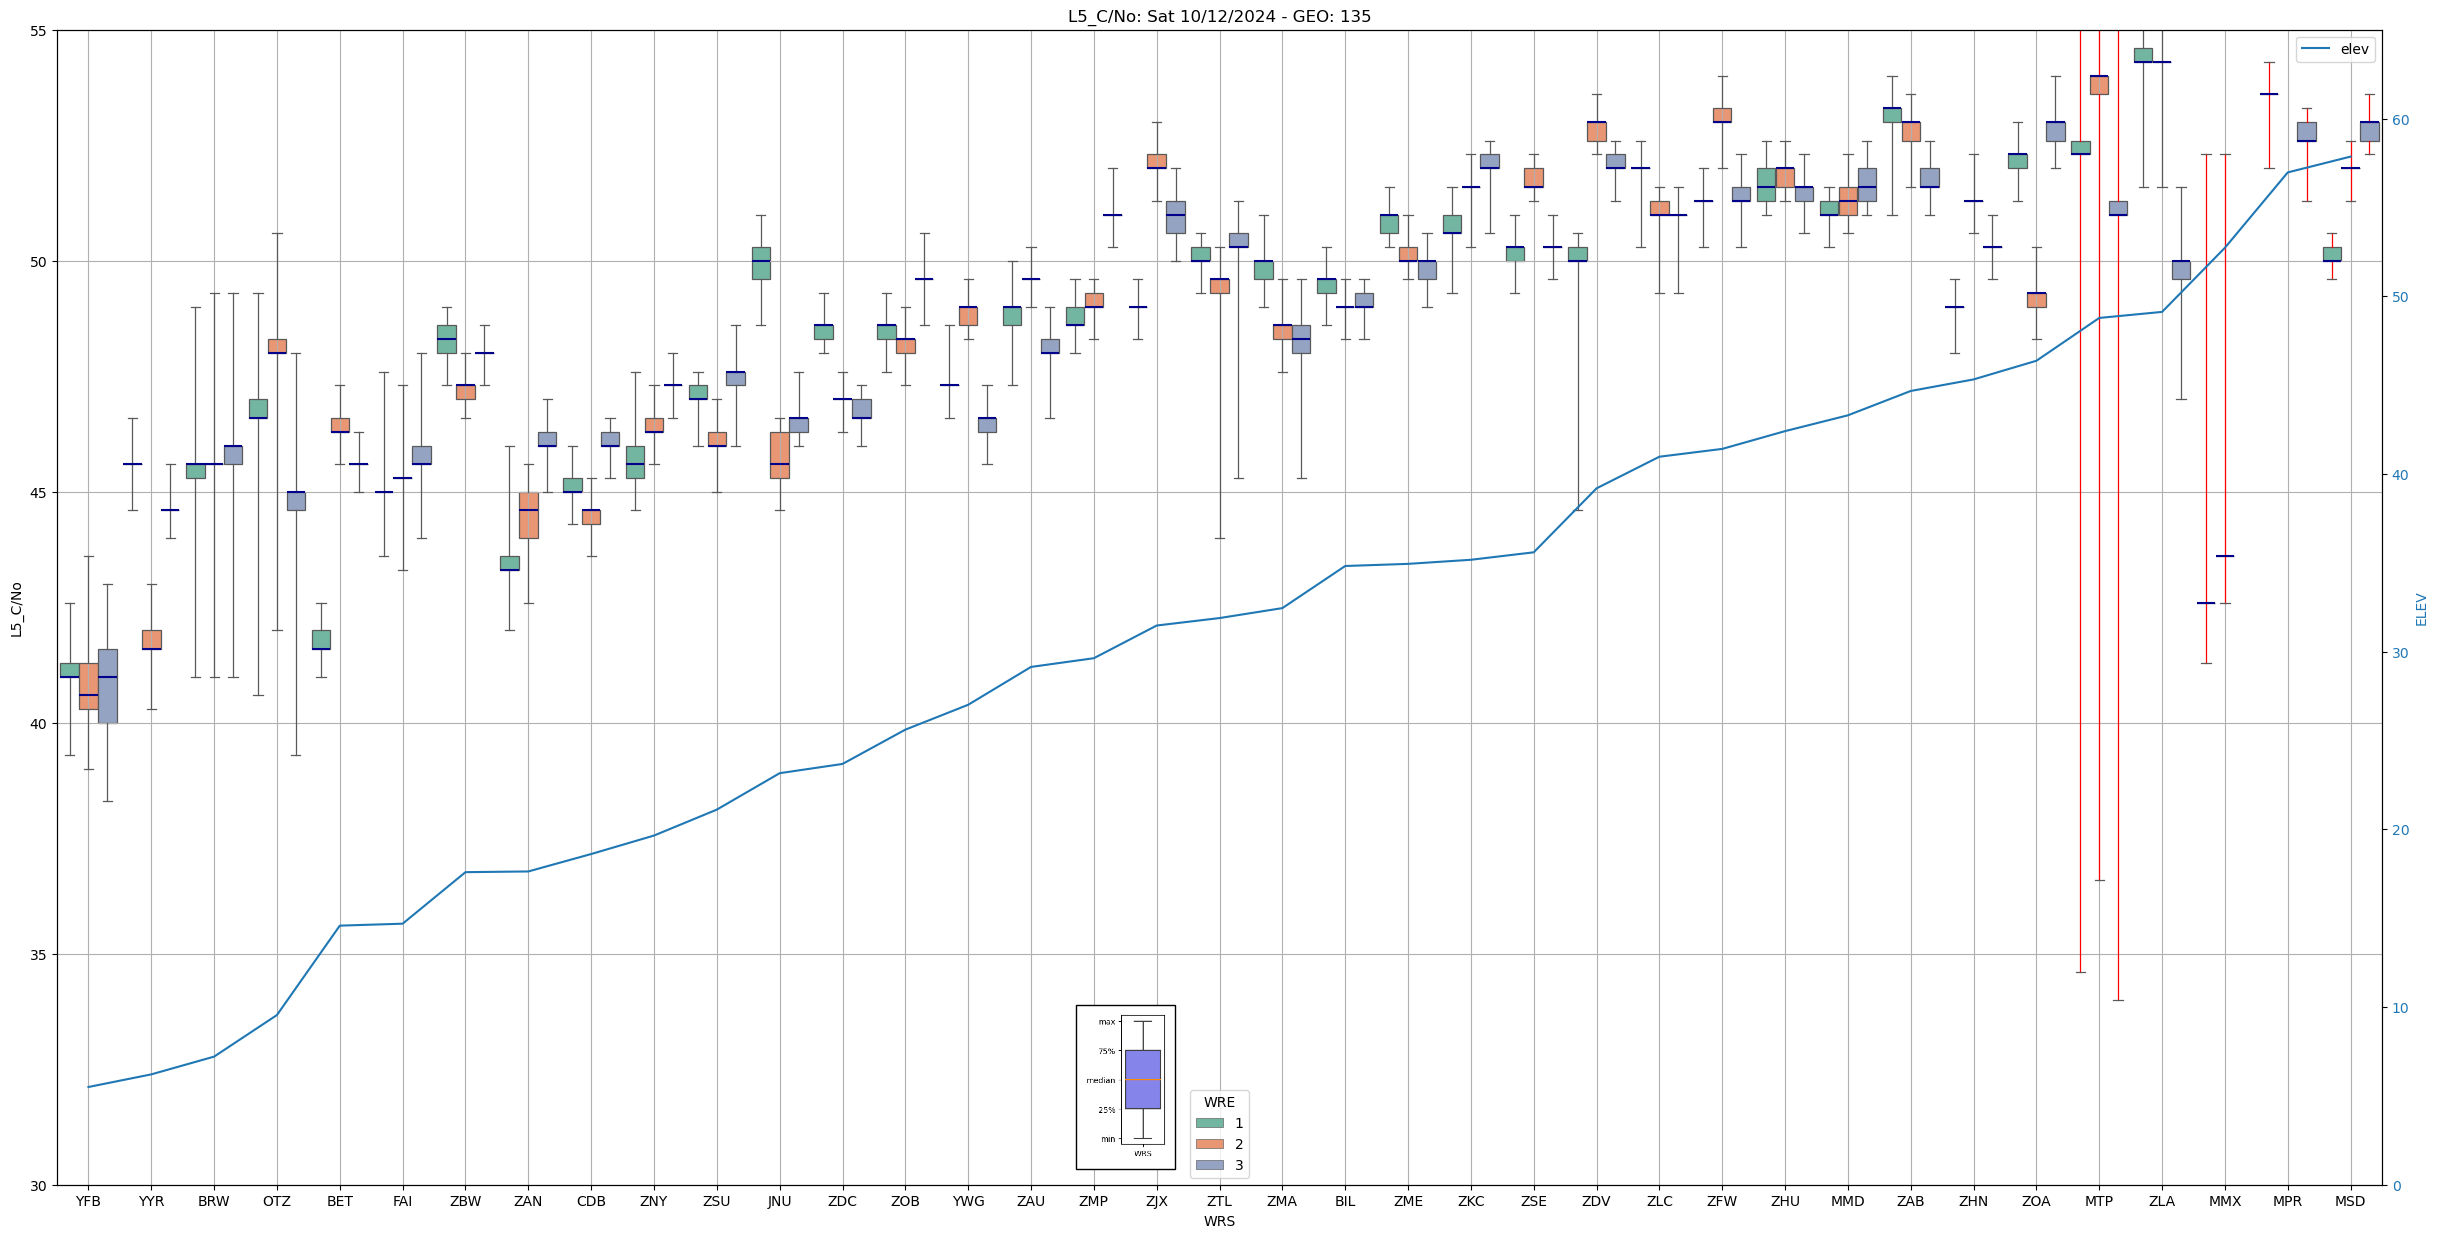Click the MSD x-axis tick label
The image size is (2439, 1238).
coord(2350,1201)
